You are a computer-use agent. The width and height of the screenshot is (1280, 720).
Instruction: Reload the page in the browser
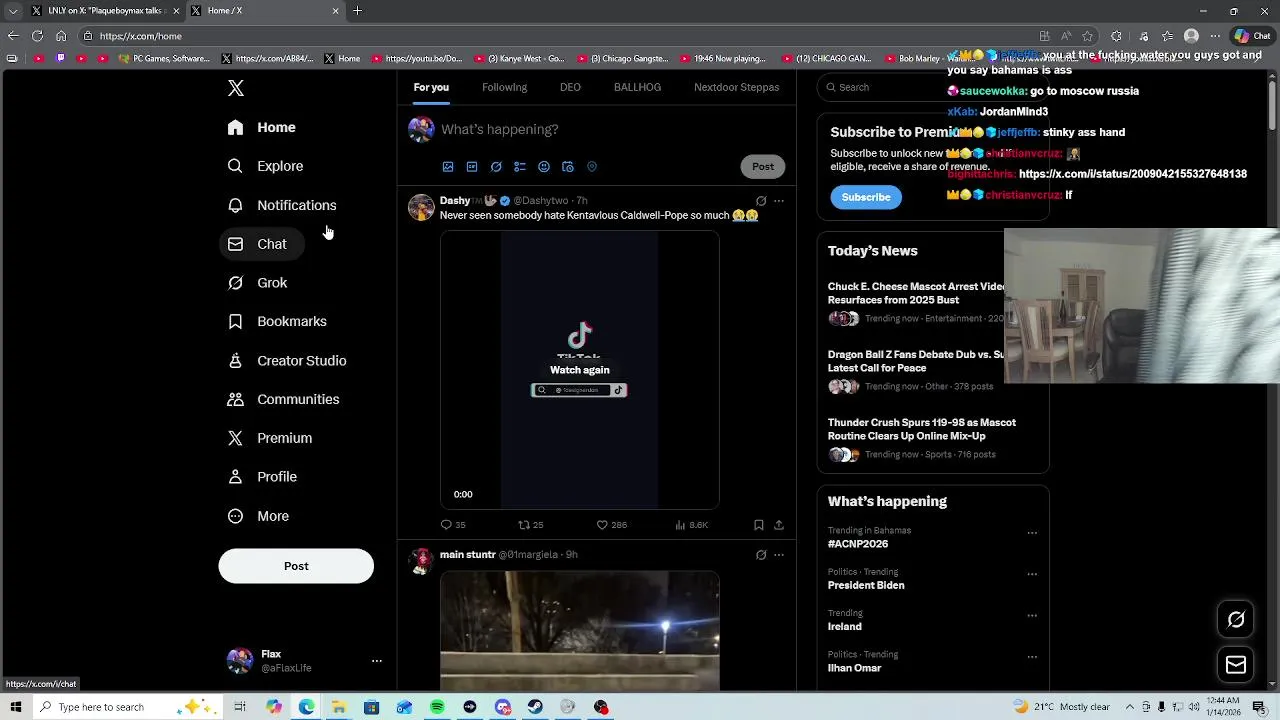[x=37, y=36]
